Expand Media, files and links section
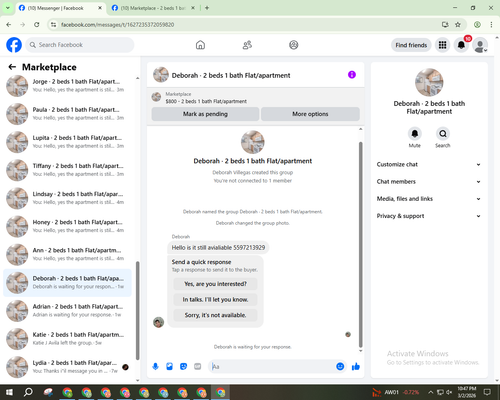The image size is (500, 400). 429,199
